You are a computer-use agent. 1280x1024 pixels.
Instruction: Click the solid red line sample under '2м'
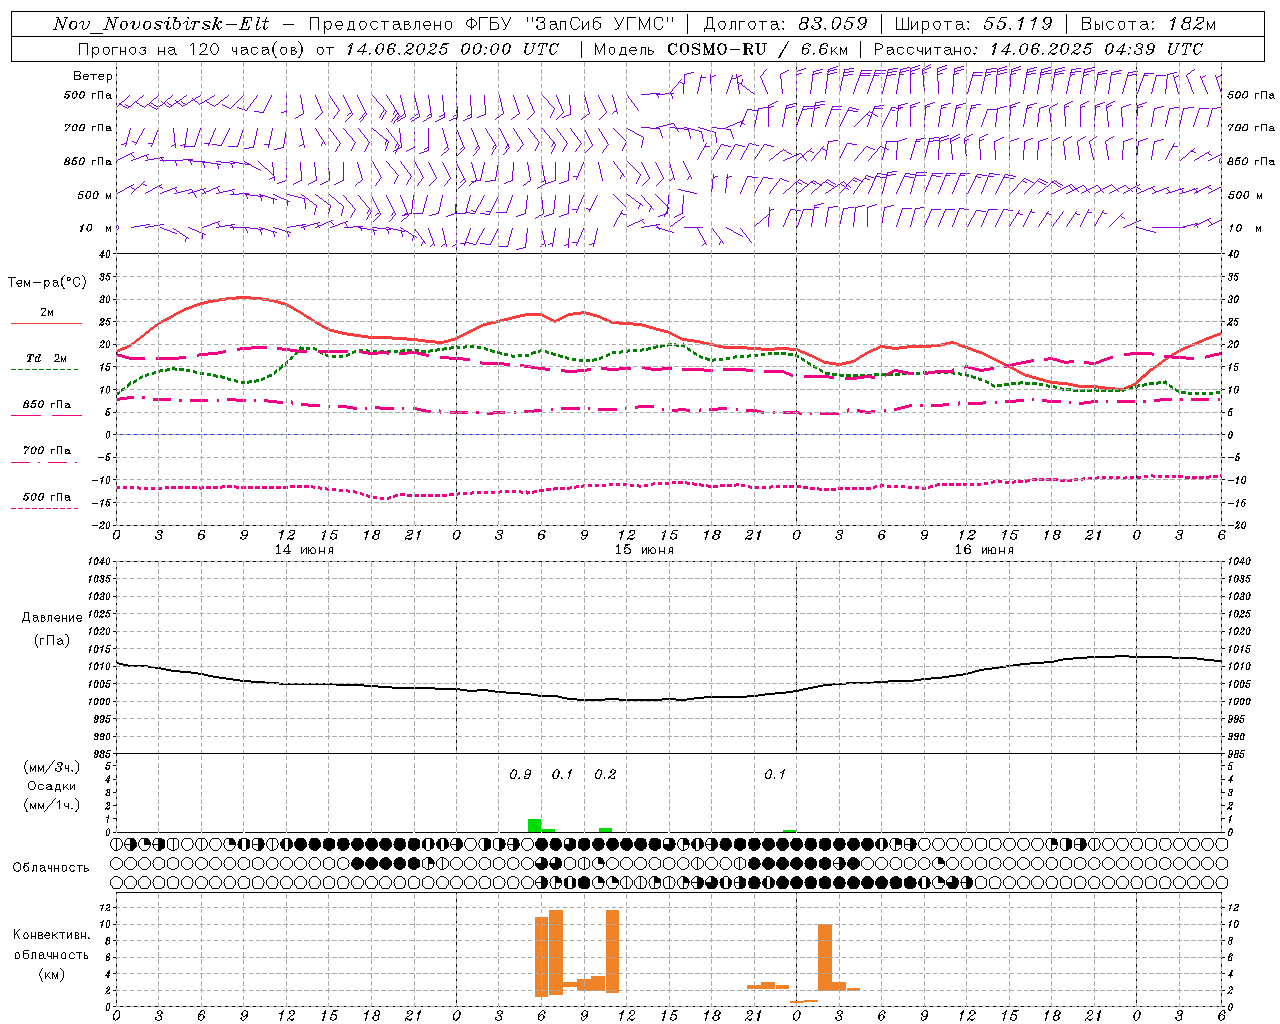(x=46, y=323)
